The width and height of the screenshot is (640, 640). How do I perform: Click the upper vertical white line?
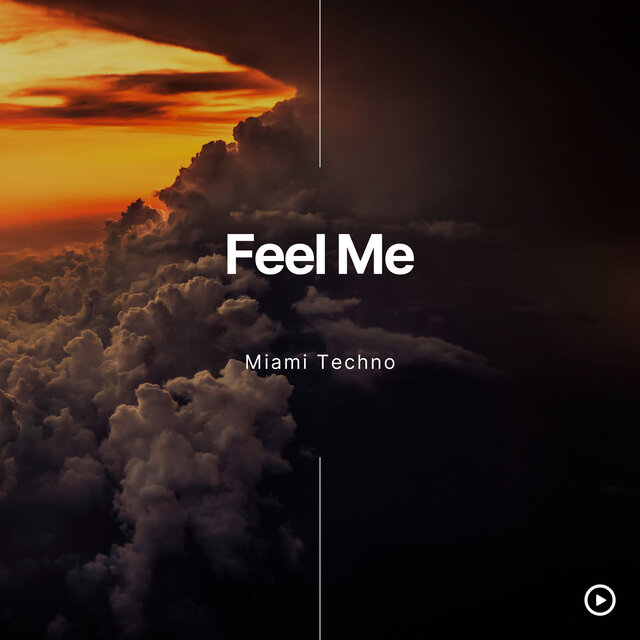pyautogui.click(x=320, y=83)
